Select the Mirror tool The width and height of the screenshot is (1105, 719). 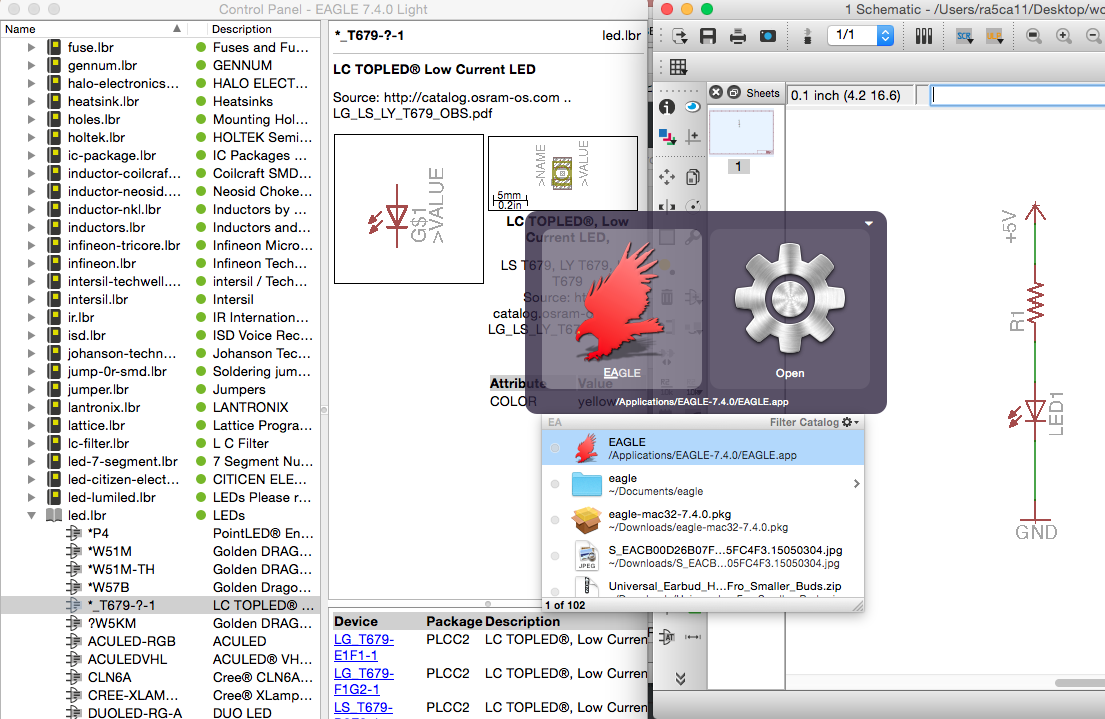point(667,206)
